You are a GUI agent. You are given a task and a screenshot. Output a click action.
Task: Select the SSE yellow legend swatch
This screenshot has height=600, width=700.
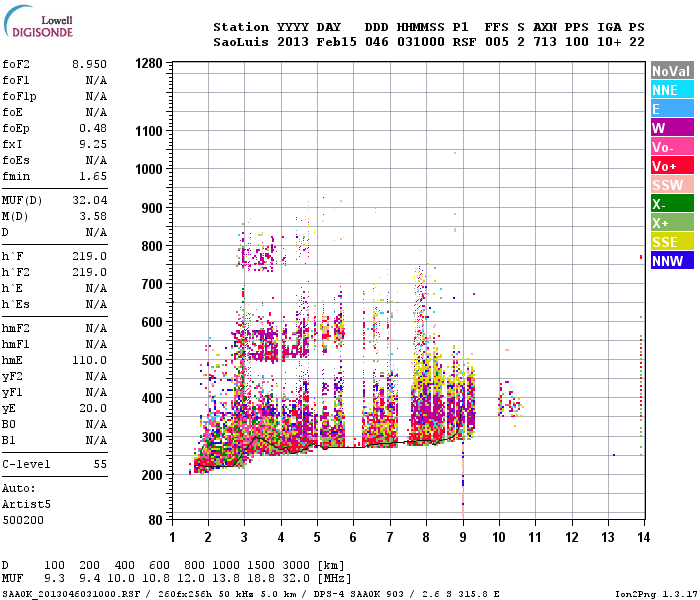pyautogui.click(x=672, y=242)
